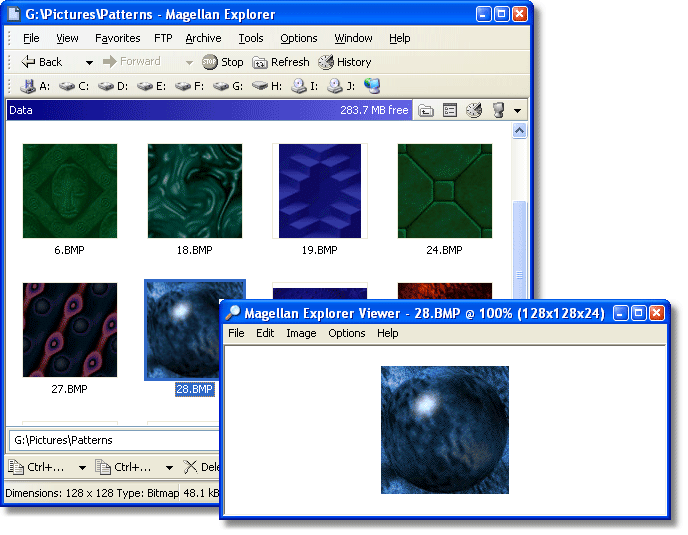The image size is (688, 535).
Task: Switch to drive G:
Action: [230, 86]
